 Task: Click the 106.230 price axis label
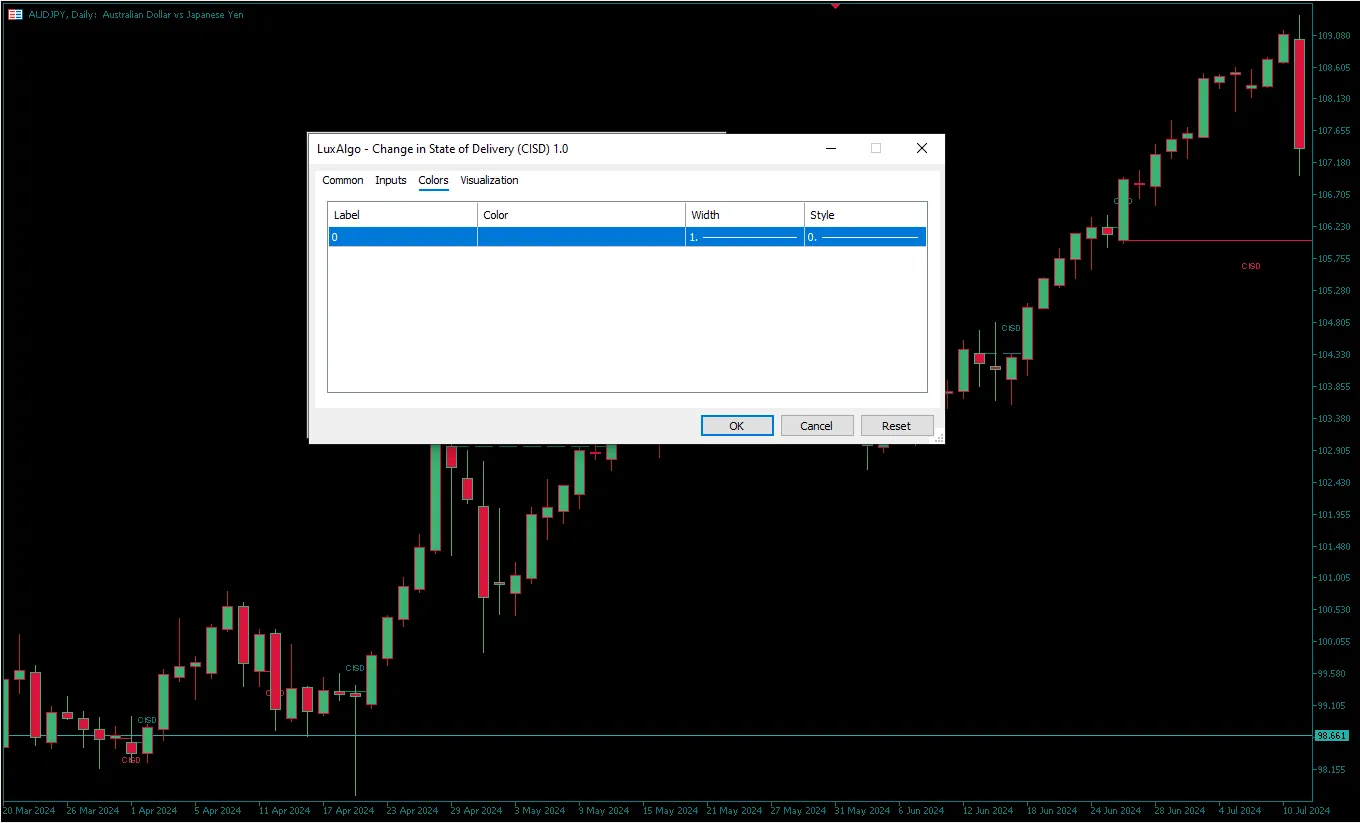pos(1335,227)
